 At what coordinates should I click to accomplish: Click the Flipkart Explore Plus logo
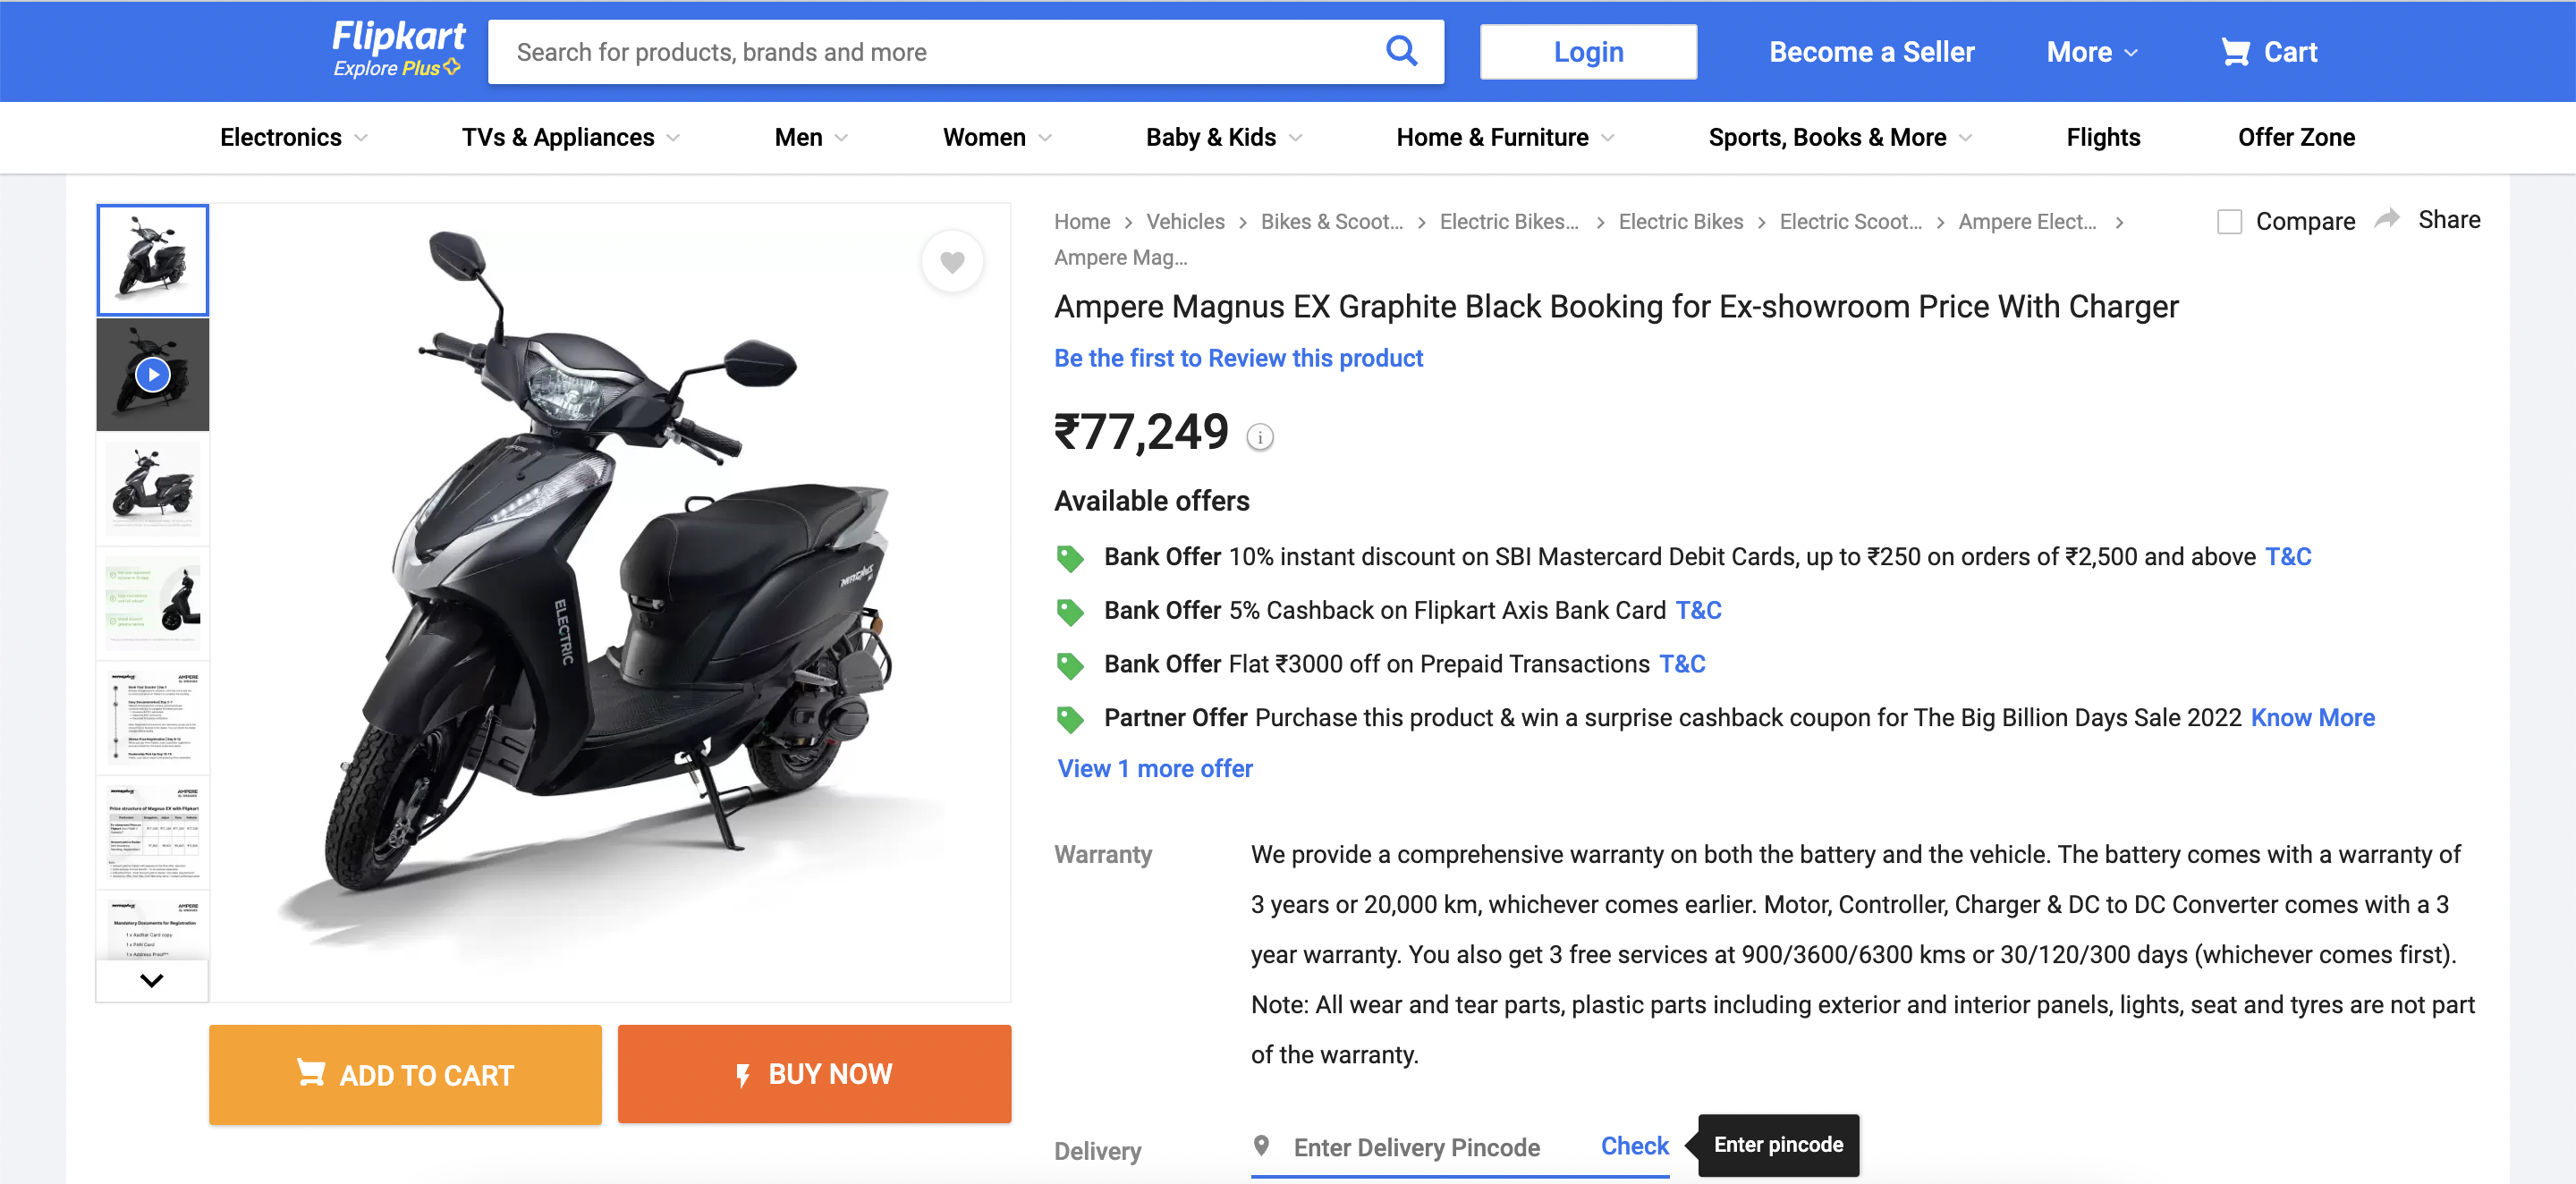(397, 49)
